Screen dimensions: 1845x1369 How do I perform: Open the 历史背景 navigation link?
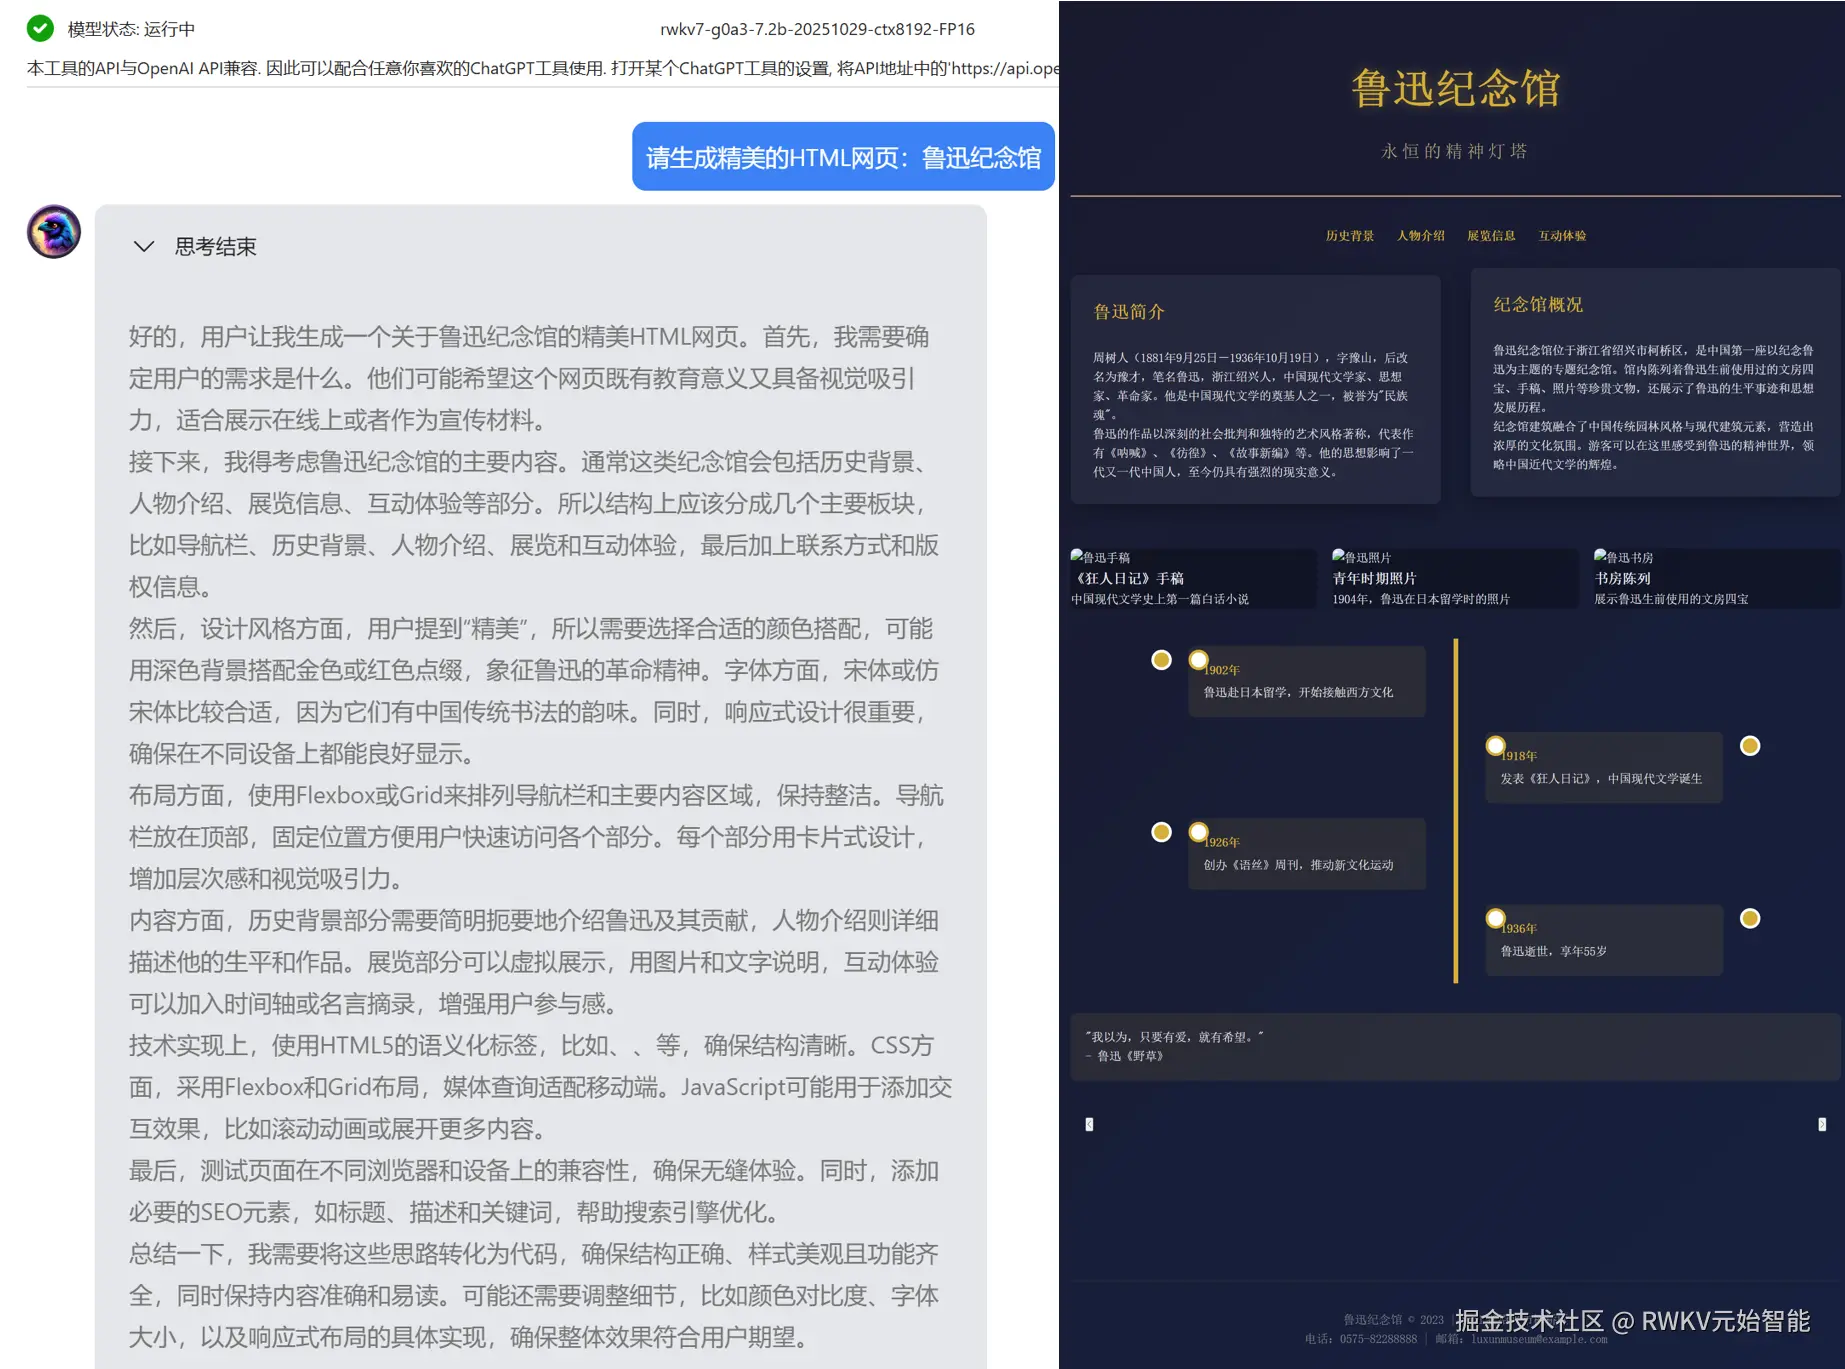click(x=1350, y=236)
